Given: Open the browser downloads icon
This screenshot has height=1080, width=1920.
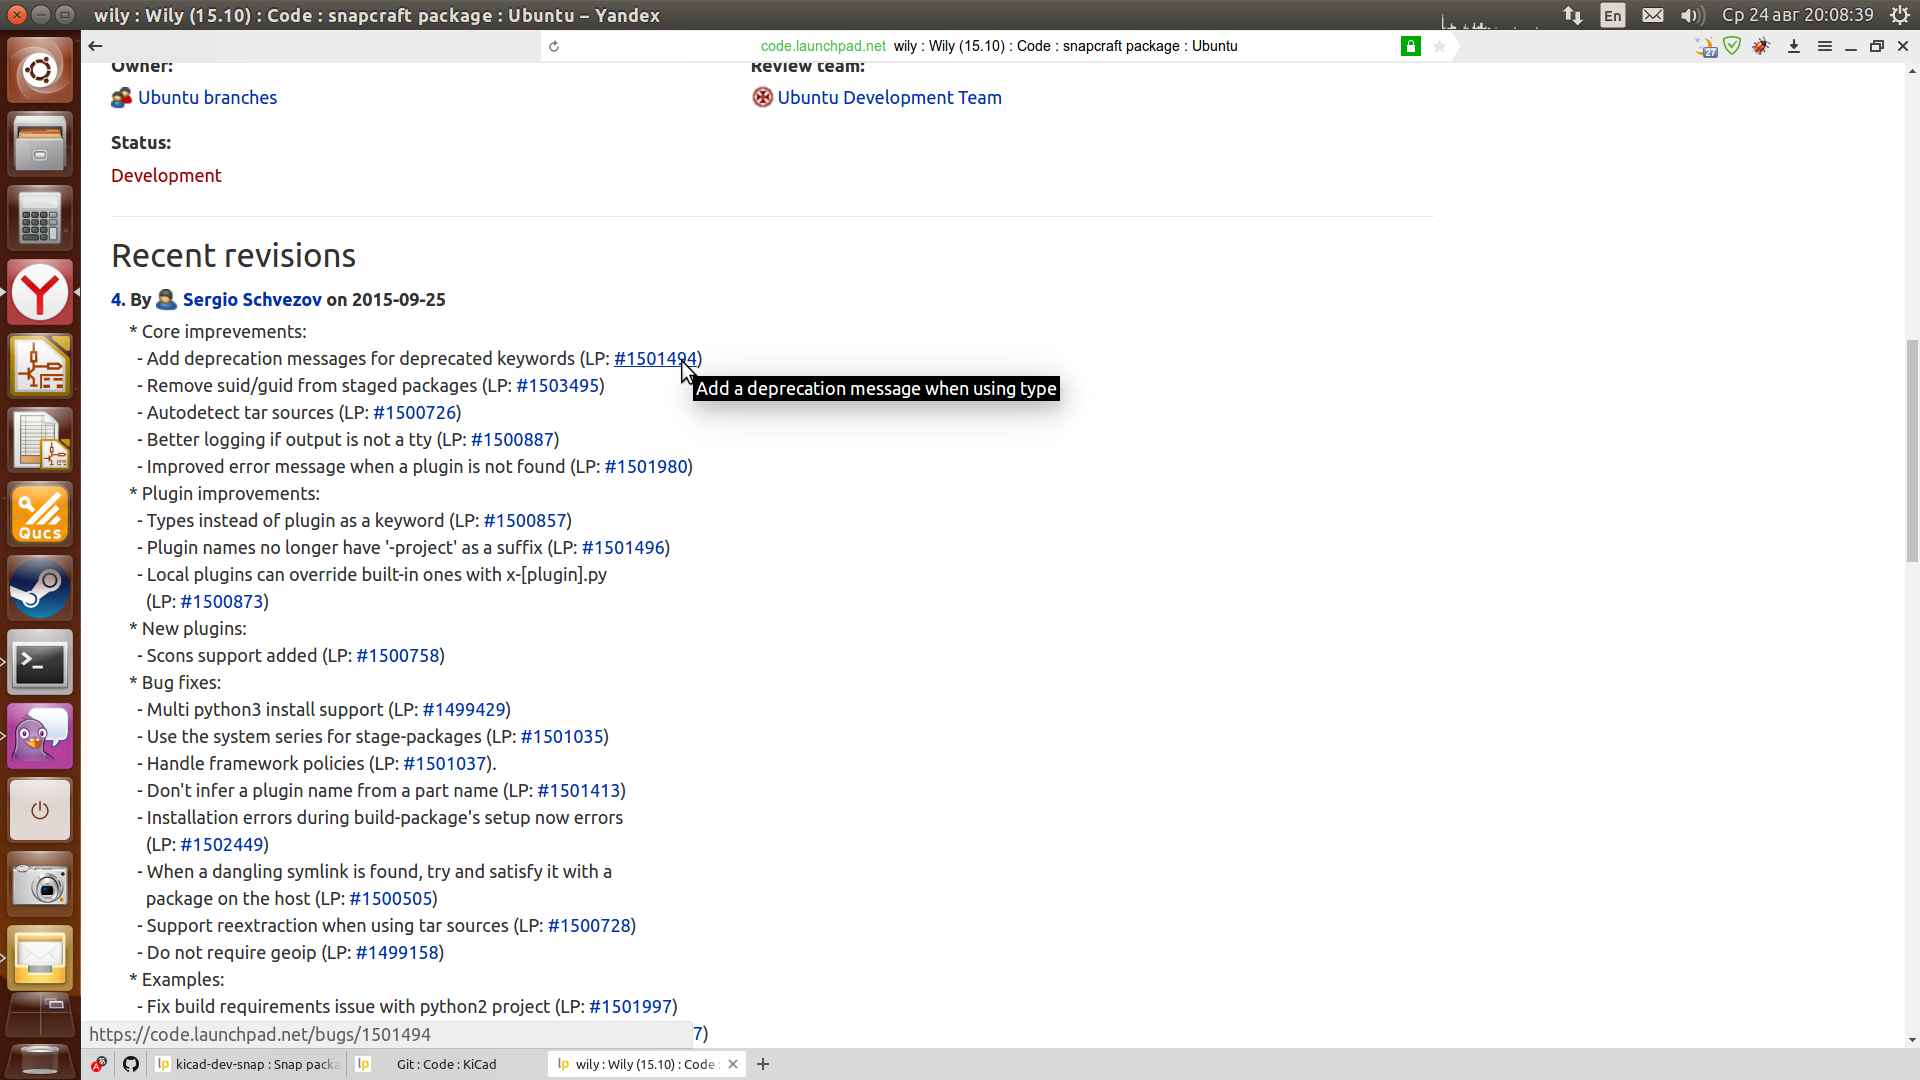Looking at the screenshot, I should pos(1794,46).
